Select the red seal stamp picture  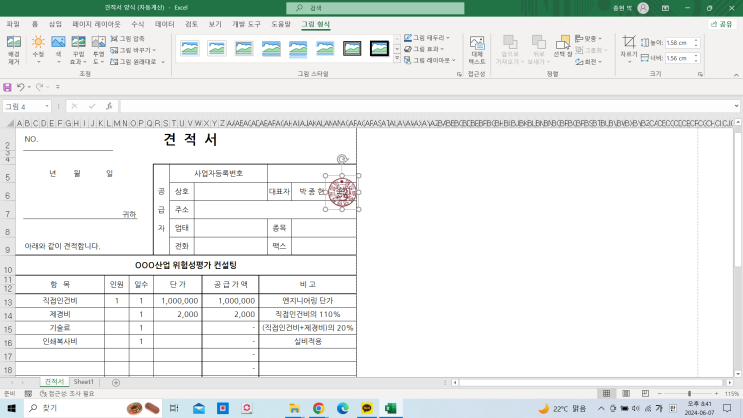click(342, 192)
